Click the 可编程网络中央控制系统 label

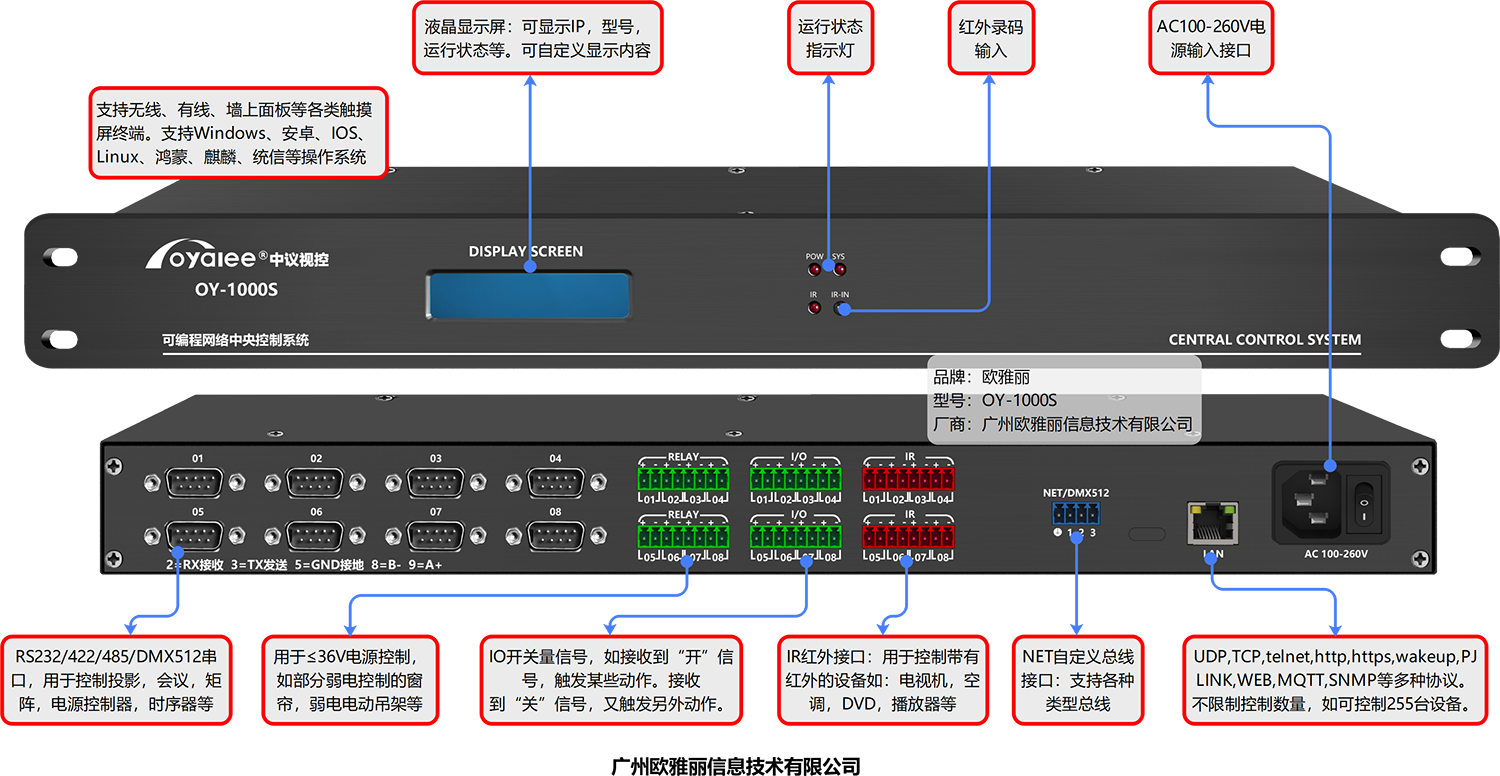coord(235,340)
